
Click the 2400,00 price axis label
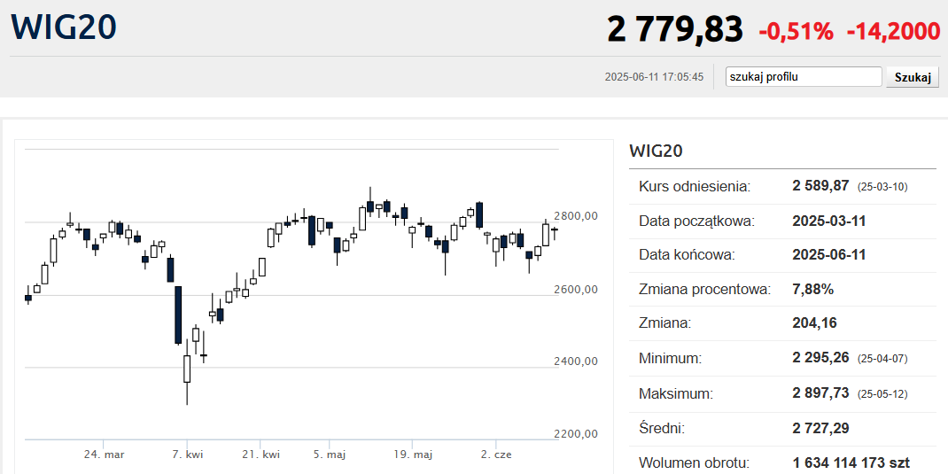(576, 361)
